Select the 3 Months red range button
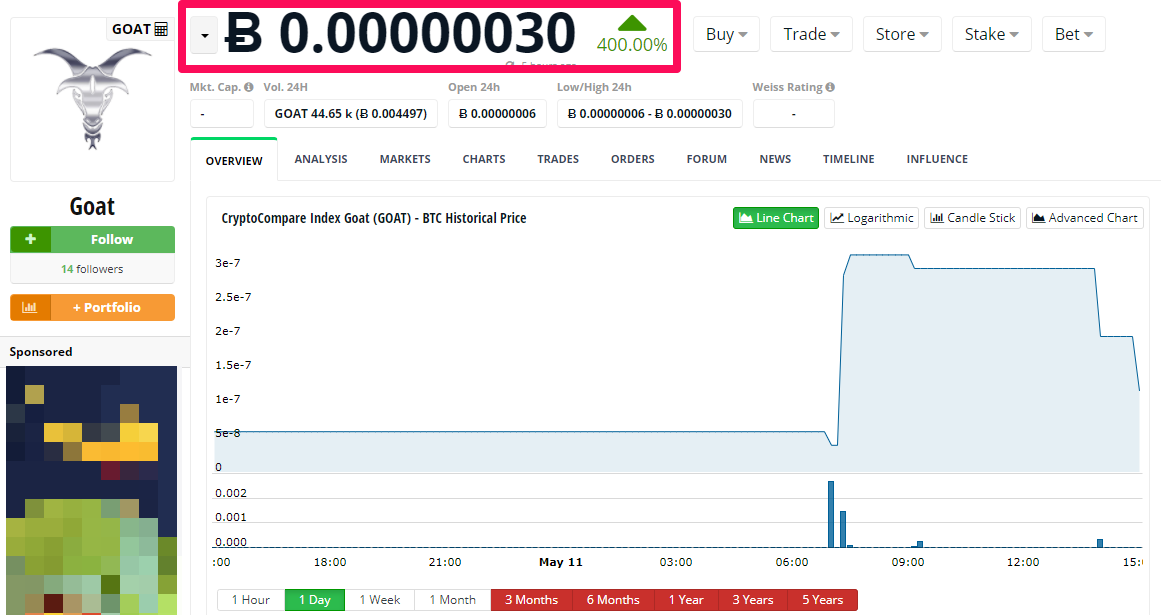Viewport: 1161px width, 615px height. [532, 599]
